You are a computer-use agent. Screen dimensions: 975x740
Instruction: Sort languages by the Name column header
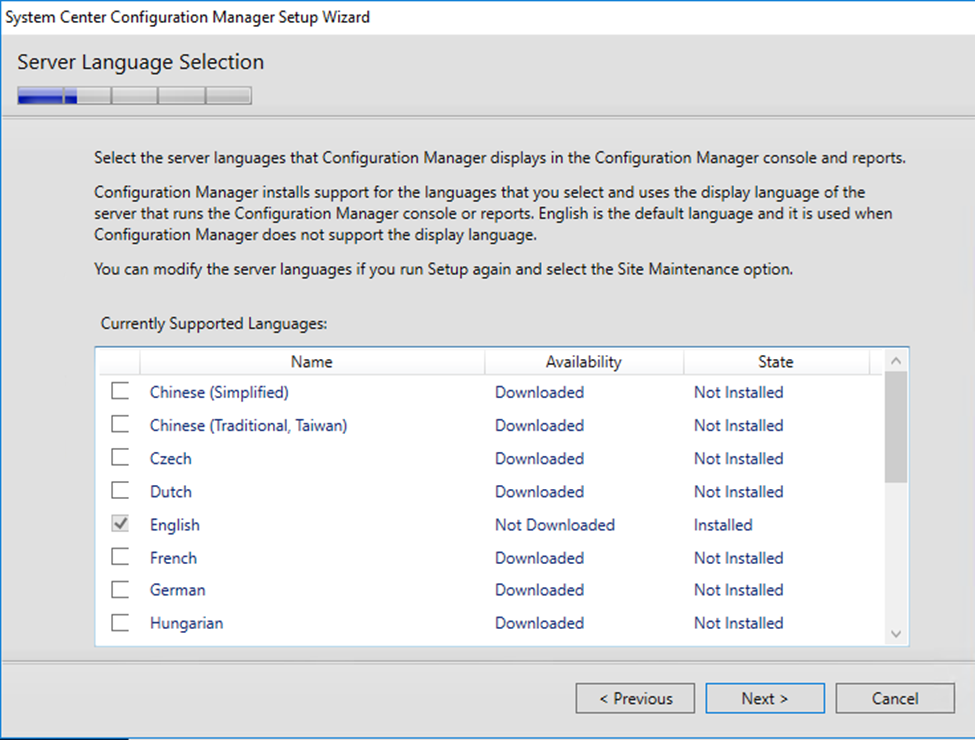[x=312, y=362]
